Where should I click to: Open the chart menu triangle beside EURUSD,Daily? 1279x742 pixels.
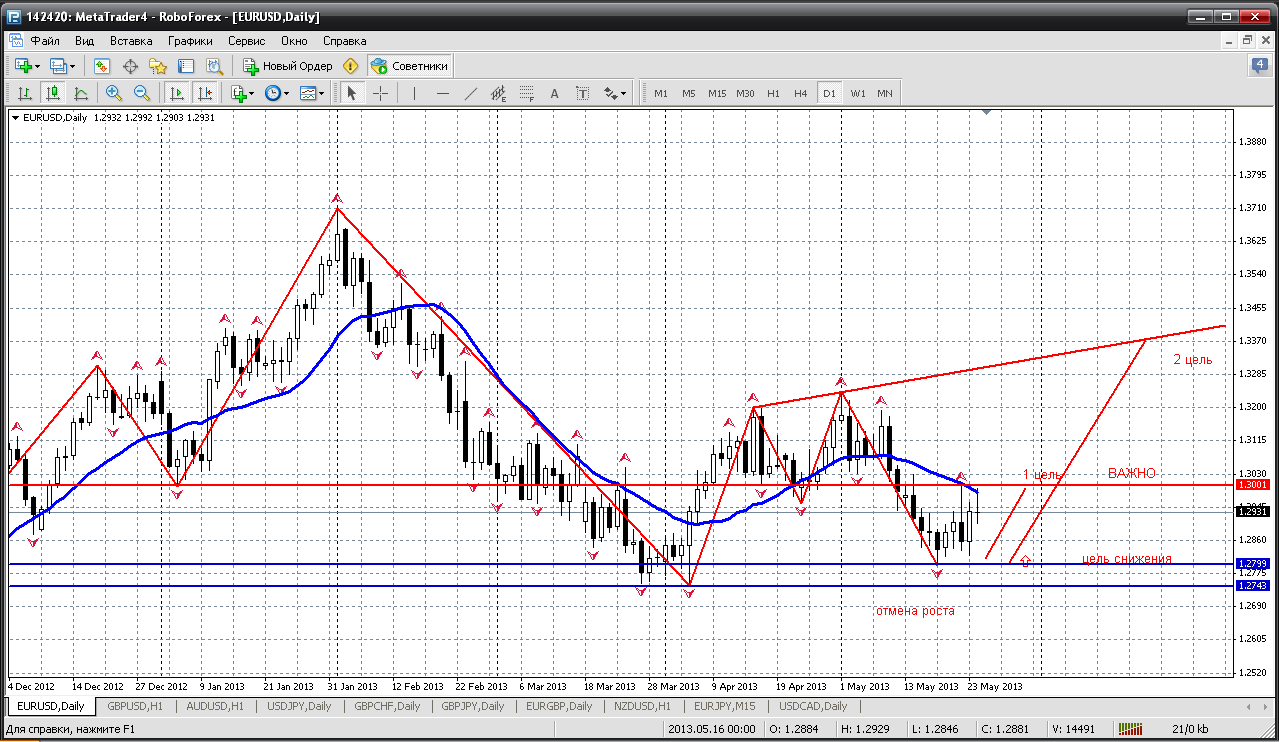coord(16,117)
